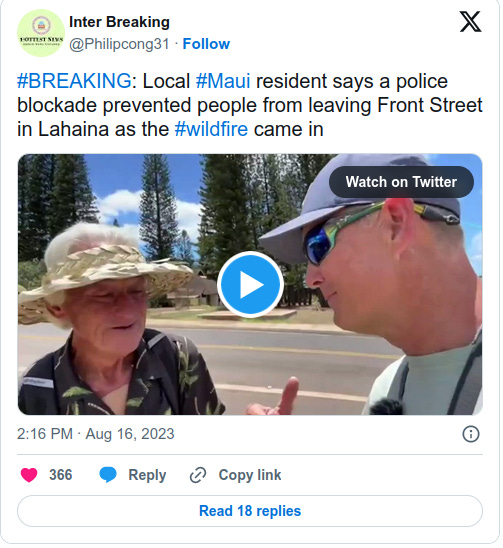The height and width of the screenshot is (548, 503).
Task: Open the #BREAKING hashtag
Action: (74, 81)
